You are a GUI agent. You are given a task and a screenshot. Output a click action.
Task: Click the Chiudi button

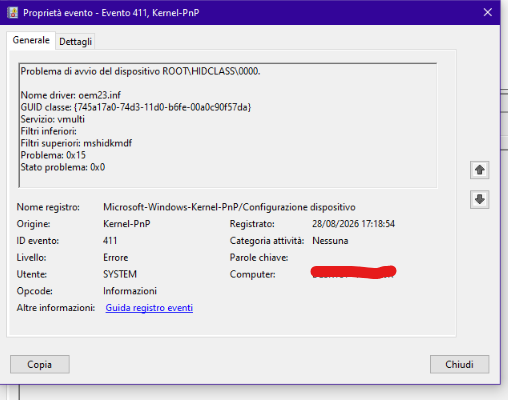point(459,364)
